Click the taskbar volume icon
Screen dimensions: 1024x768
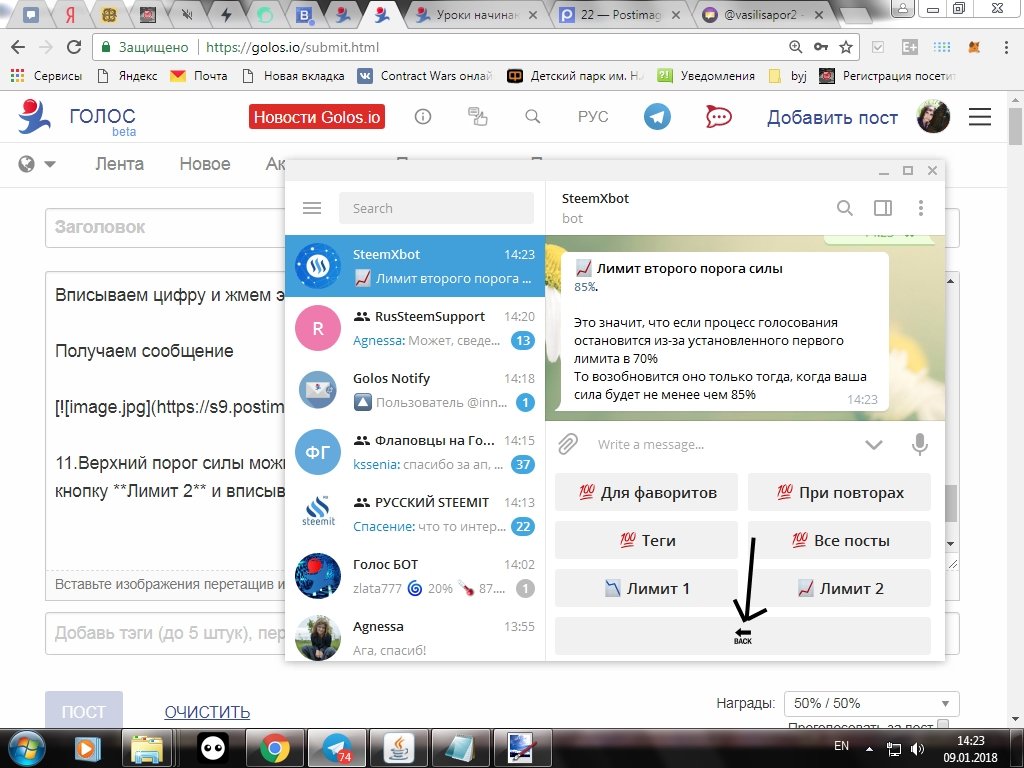click(x=917, y=748)
